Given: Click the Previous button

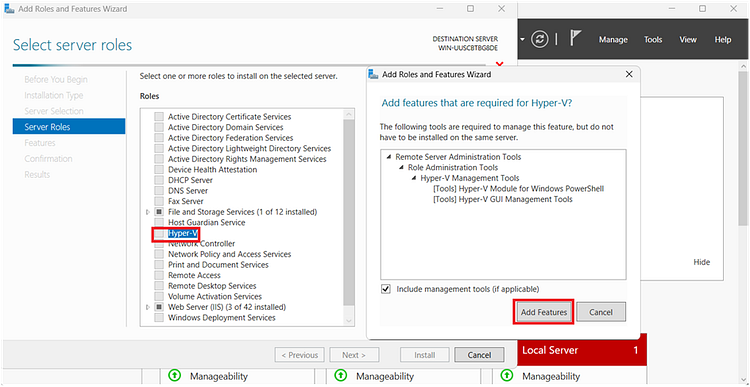Looking at the screenshot, I should (299, 355).
